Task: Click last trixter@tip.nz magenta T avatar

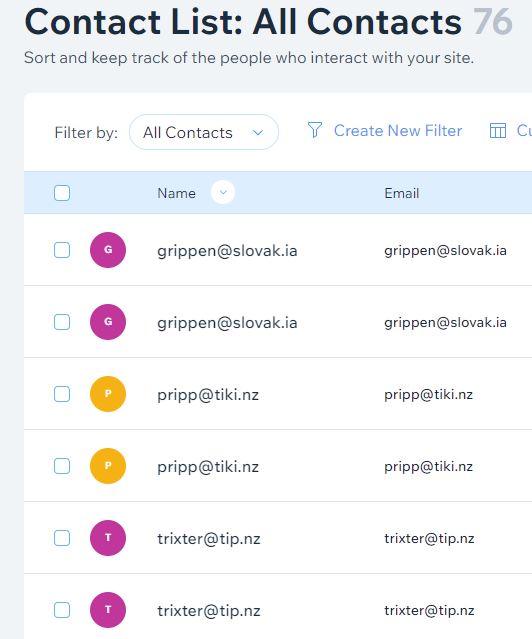Action: (x=108, y=610)
